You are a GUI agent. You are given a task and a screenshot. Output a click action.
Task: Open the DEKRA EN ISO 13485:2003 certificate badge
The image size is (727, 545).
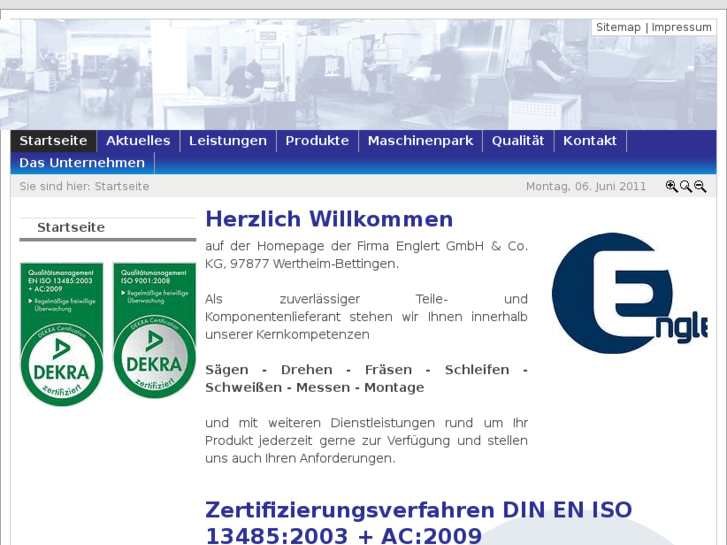tap(62, 334)
